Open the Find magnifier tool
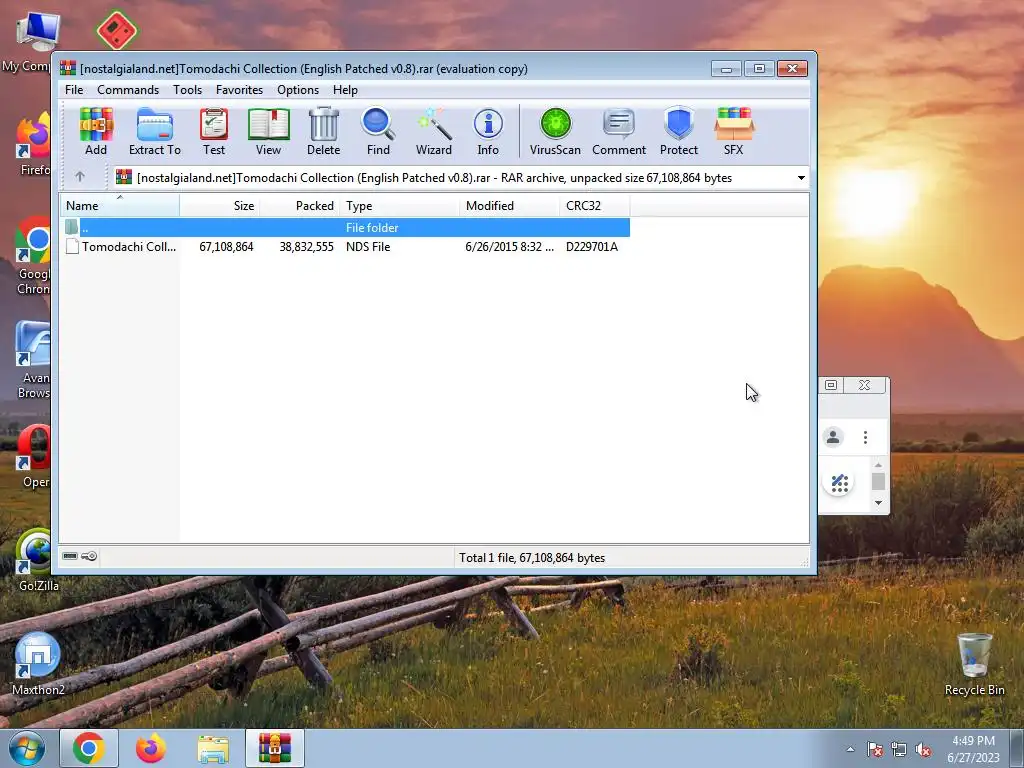Viewport: 1024px width, 768px height. (378, 131)
